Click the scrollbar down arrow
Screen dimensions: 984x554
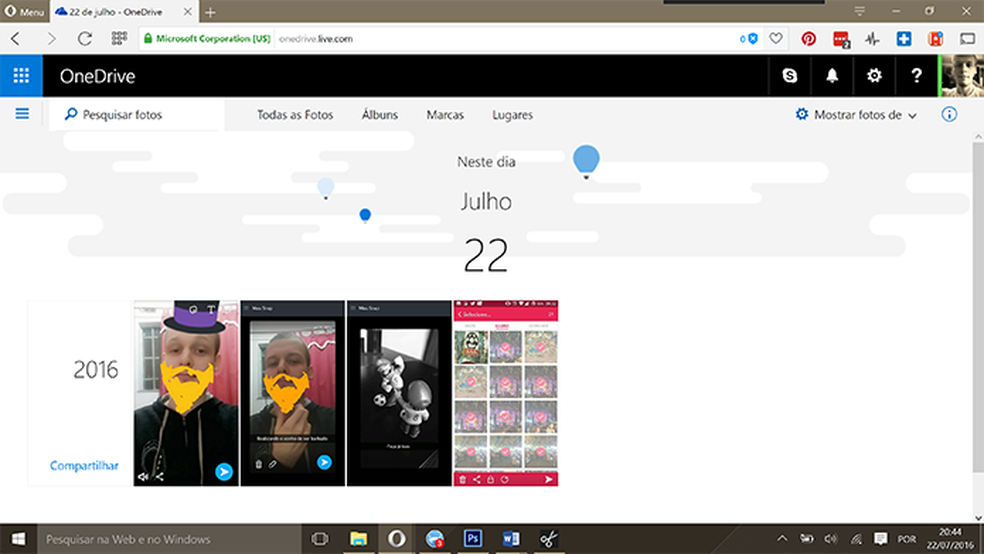[x=978, y=518]
